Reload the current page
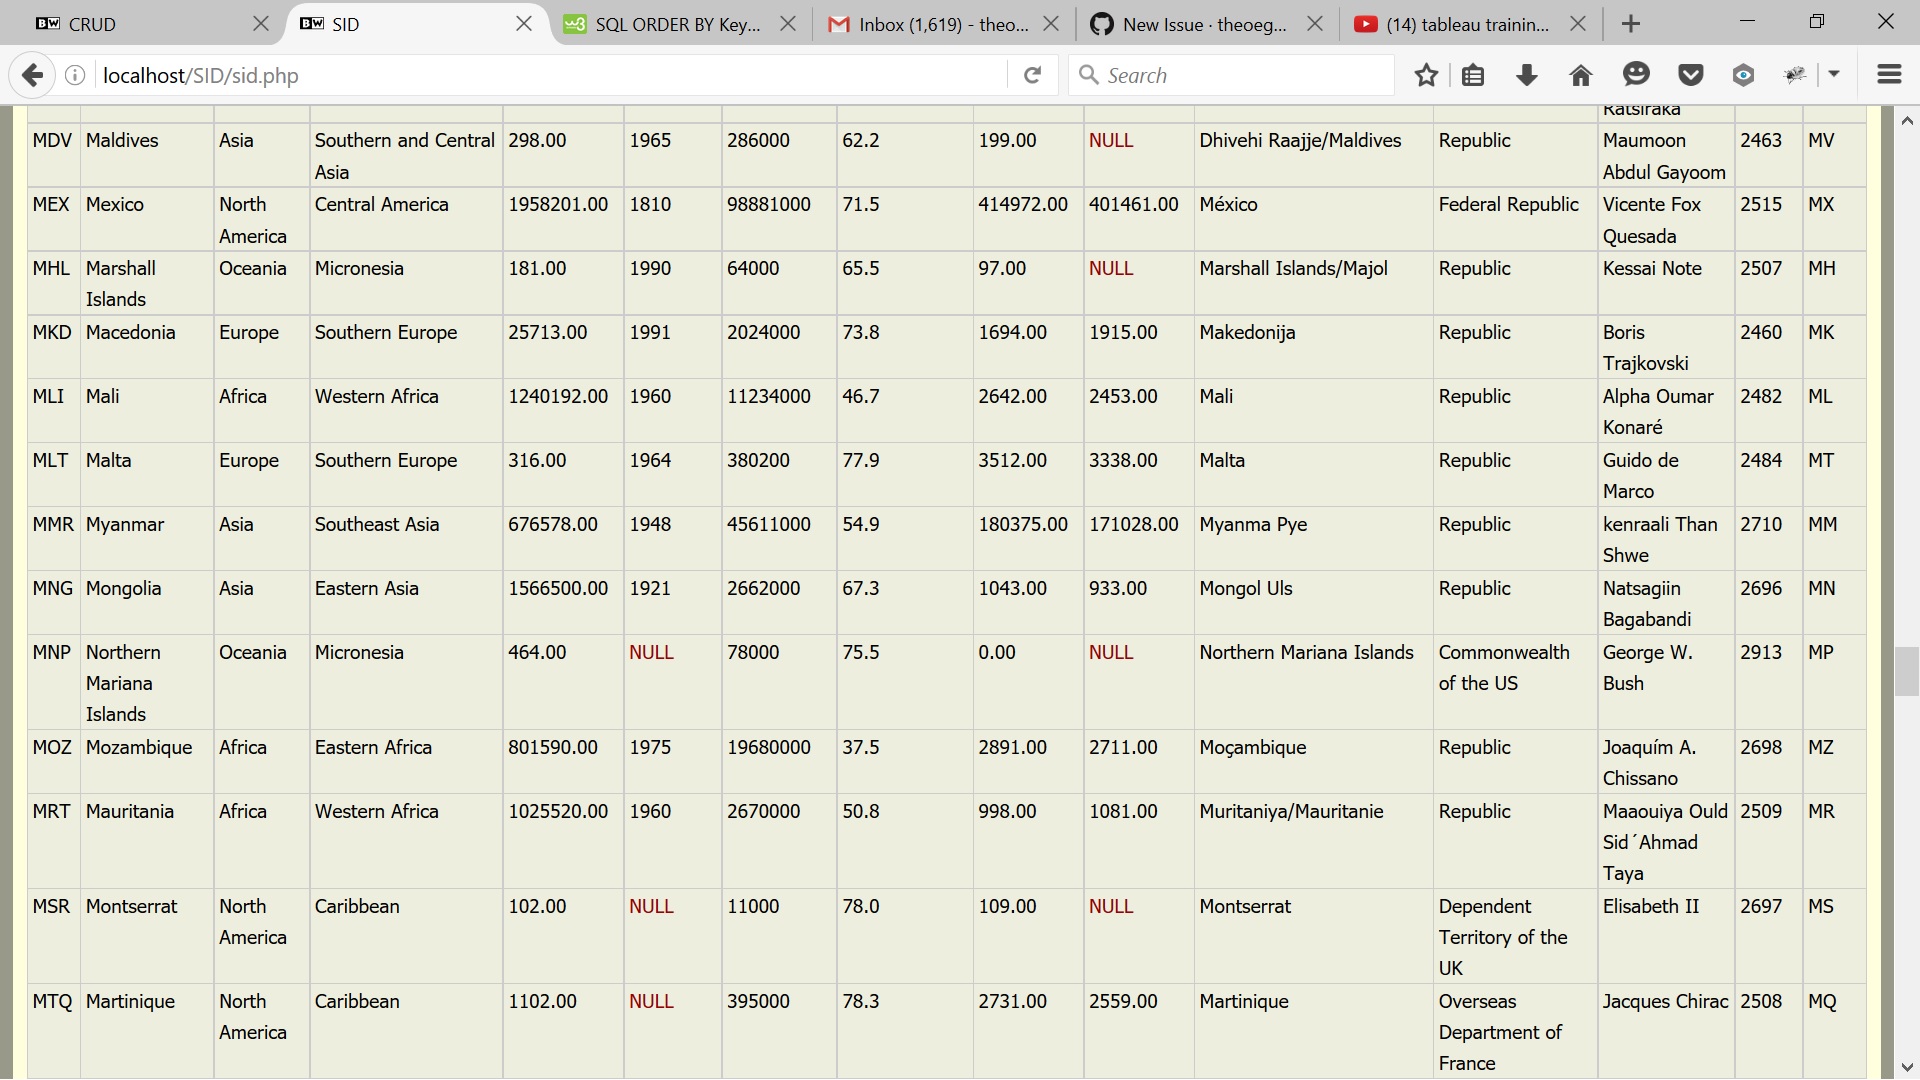 point(1033,75)
